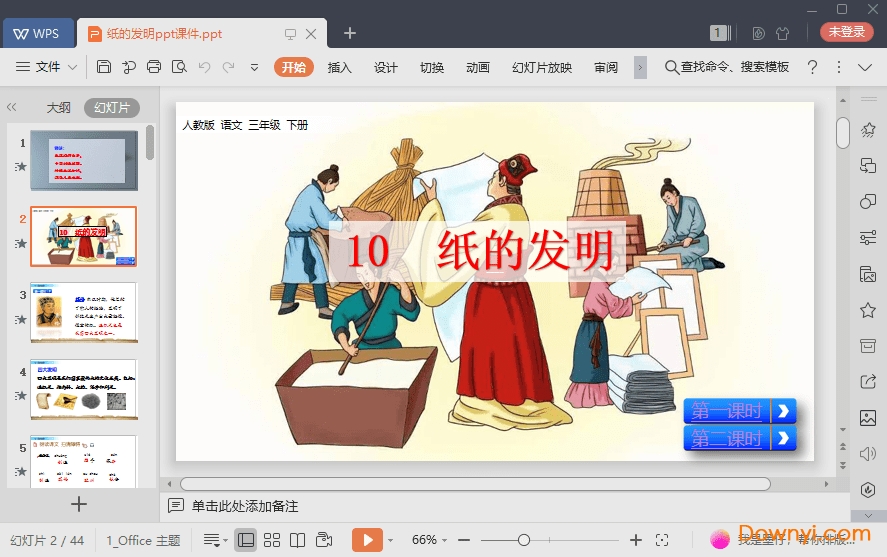Switch to 大纲 outline view
Screen dimensions: 887x557
(58, 107)
